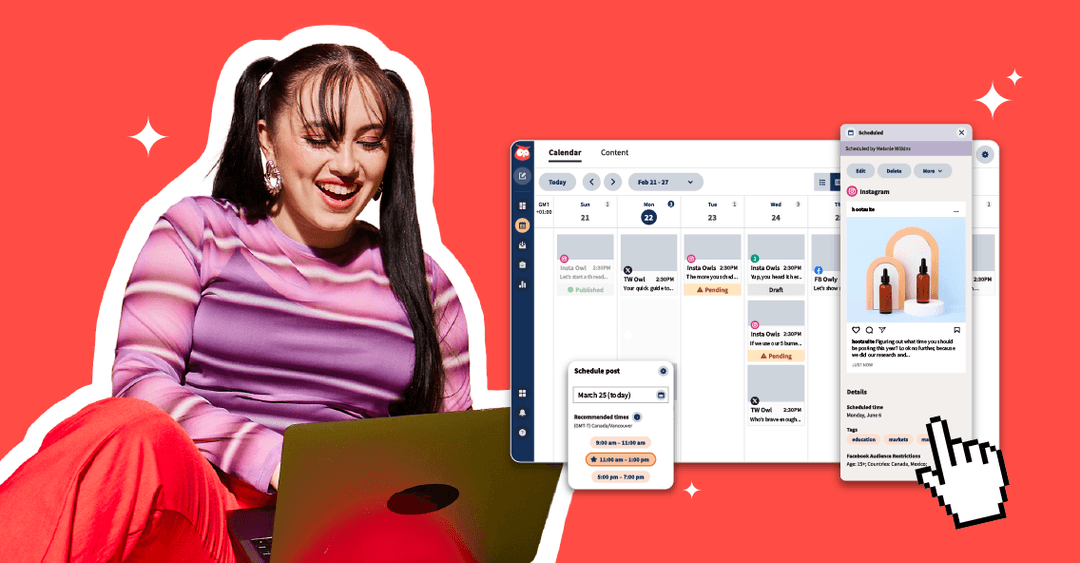
Task: Open the compose new post icon
Action: point(522,177)
